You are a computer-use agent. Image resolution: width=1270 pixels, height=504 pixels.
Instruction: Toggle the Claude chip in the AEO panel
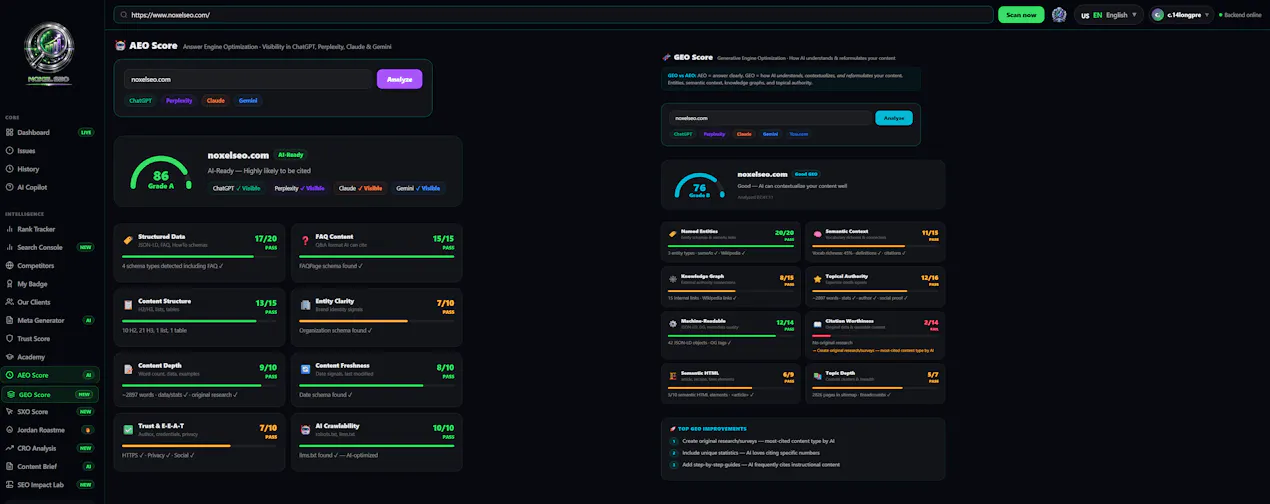(215, 100)
